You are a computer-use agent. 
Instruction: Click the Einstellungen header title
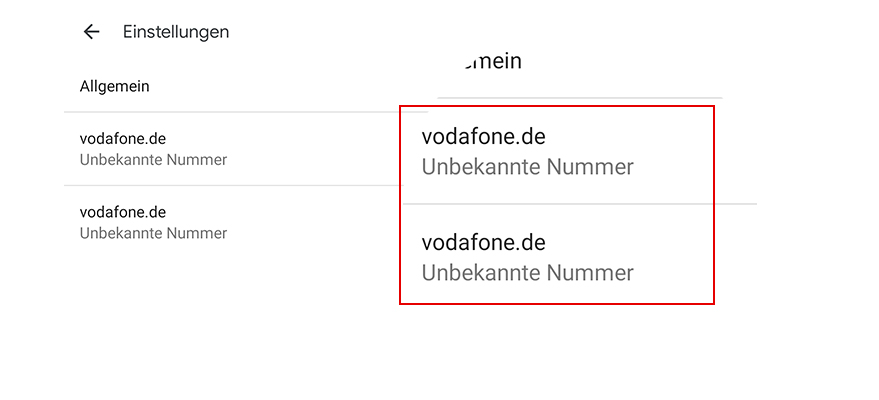(176, 32)
